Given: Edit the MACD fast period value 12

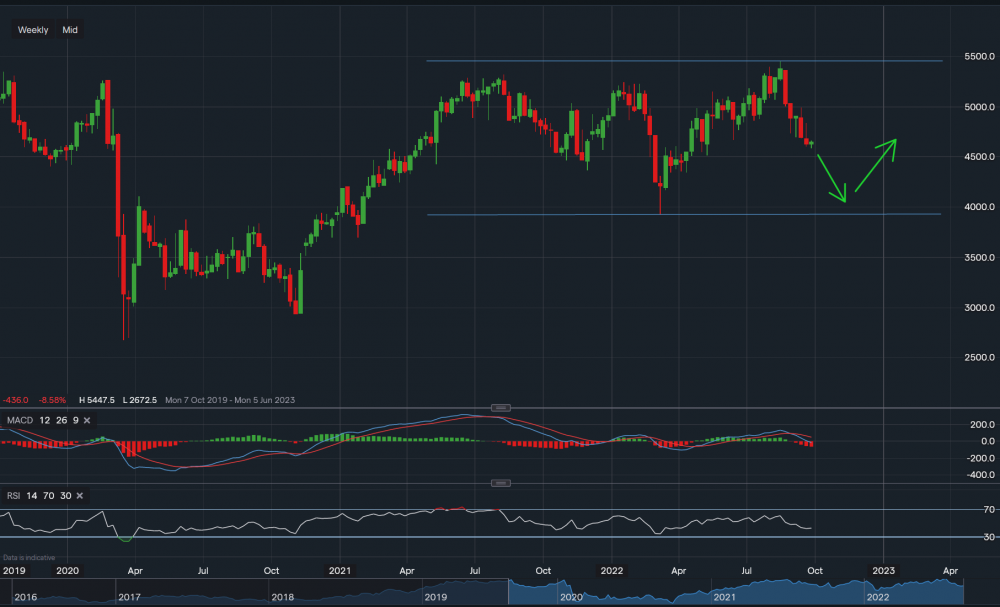Looking at the screenshot, I should pyautogui.click(x=44, y=421).
